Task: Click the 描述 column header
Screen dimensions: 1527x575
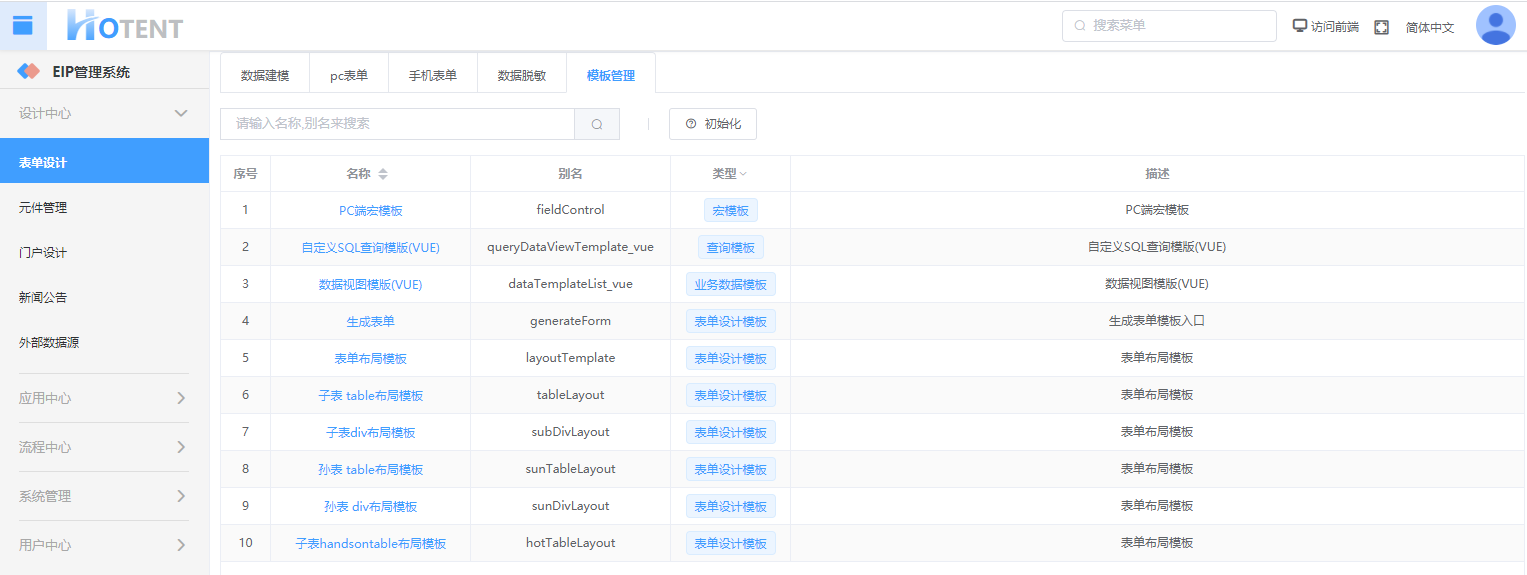Action: click(x=1157, y=174)
